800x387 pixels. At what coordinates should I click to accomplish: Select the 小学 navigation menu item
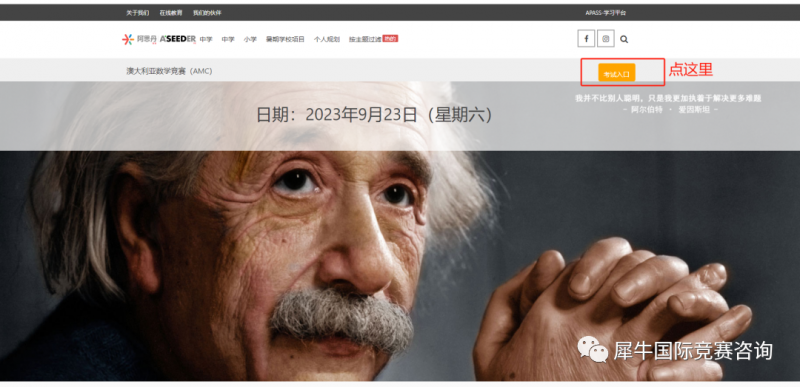coord(250,39)
